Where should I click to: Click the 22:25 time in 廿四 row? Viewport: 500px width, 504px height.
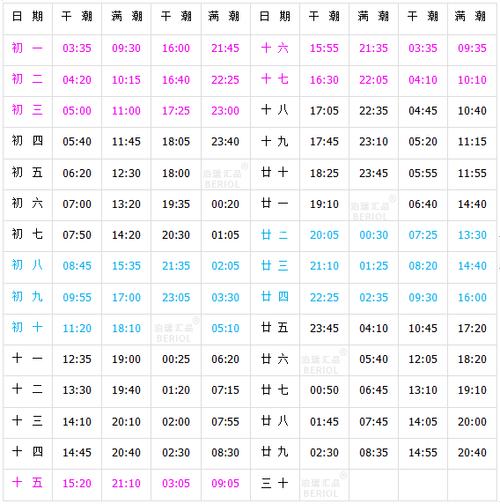click(x=324, y=297)
